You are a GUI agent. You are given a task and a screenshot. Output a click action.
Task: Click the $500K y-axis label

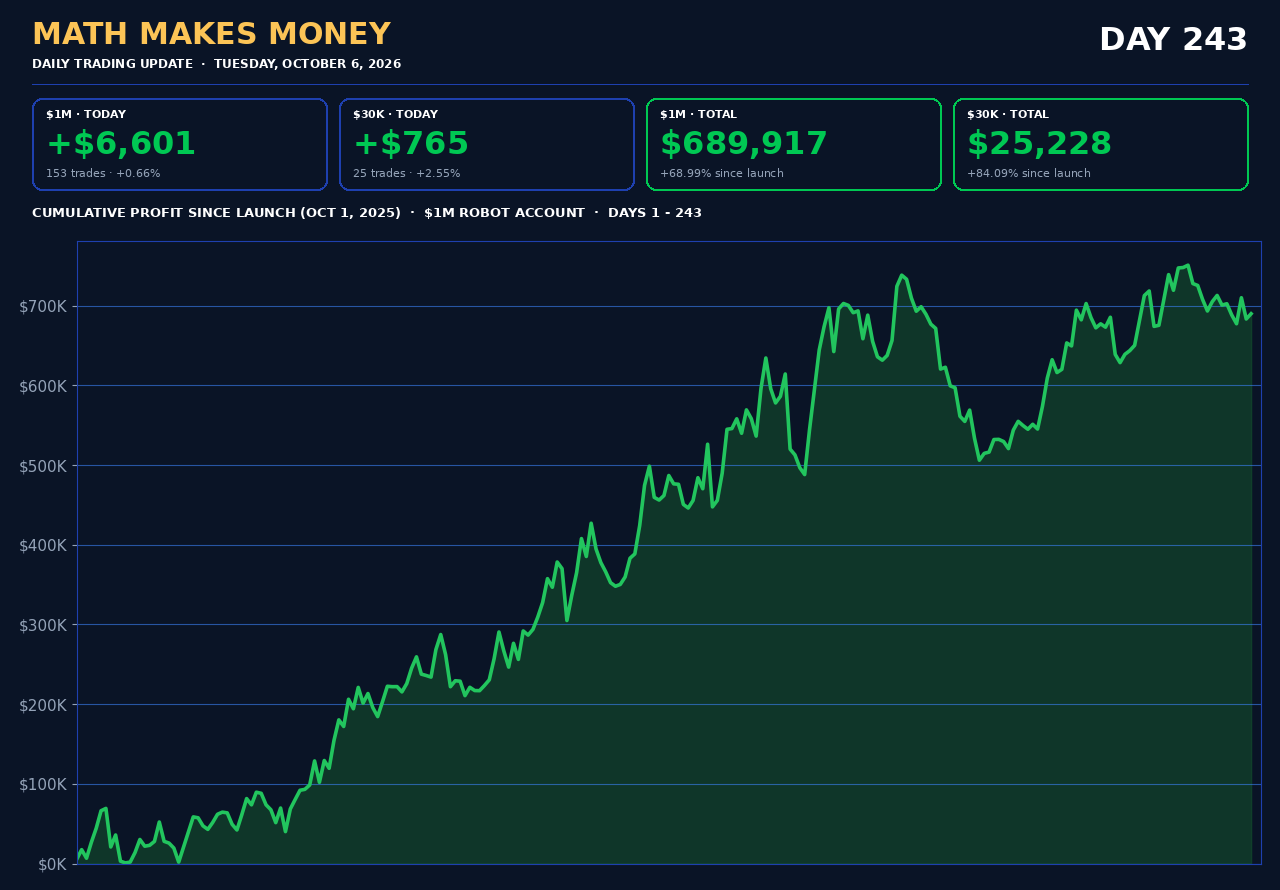coord(43,466)
